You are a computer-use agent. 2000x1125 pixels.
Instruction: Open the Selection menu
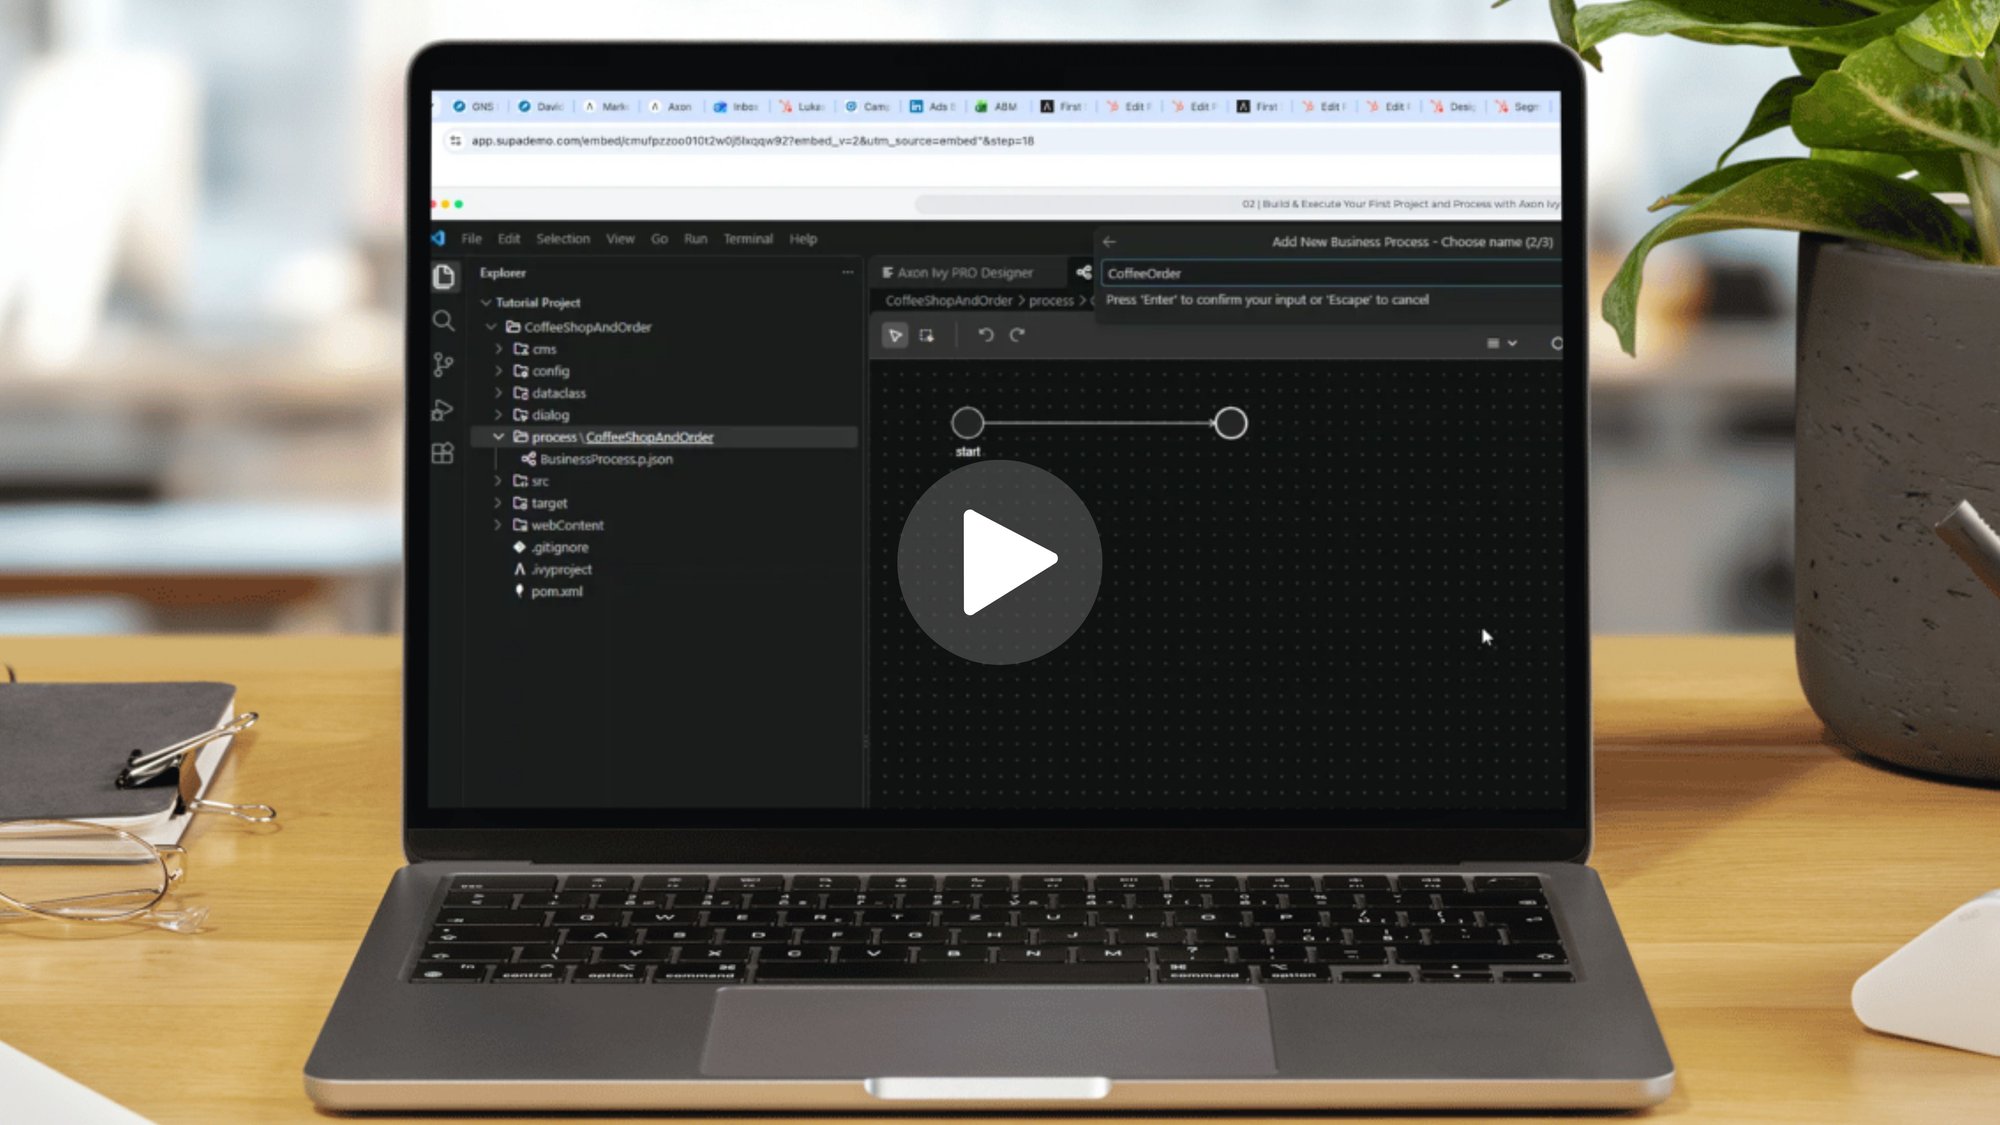click(563, 239)
